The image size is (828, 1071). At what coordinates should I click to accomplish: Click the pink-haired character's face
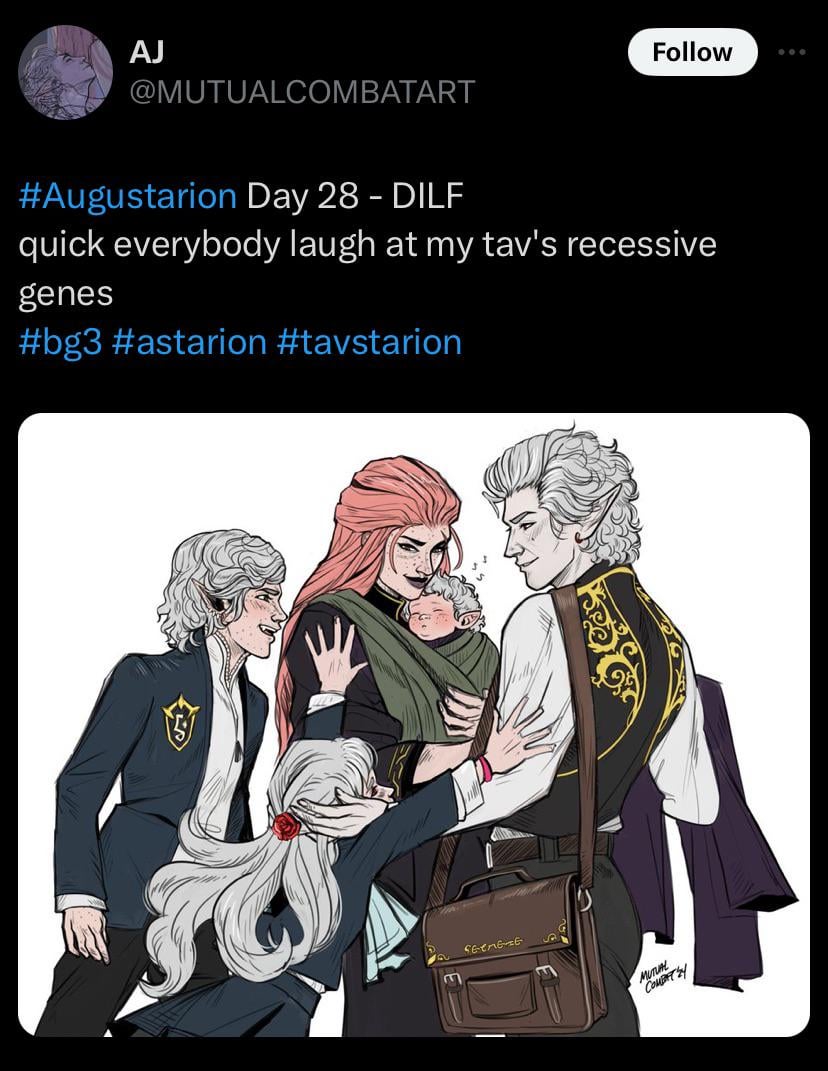(x=414, y=559)
